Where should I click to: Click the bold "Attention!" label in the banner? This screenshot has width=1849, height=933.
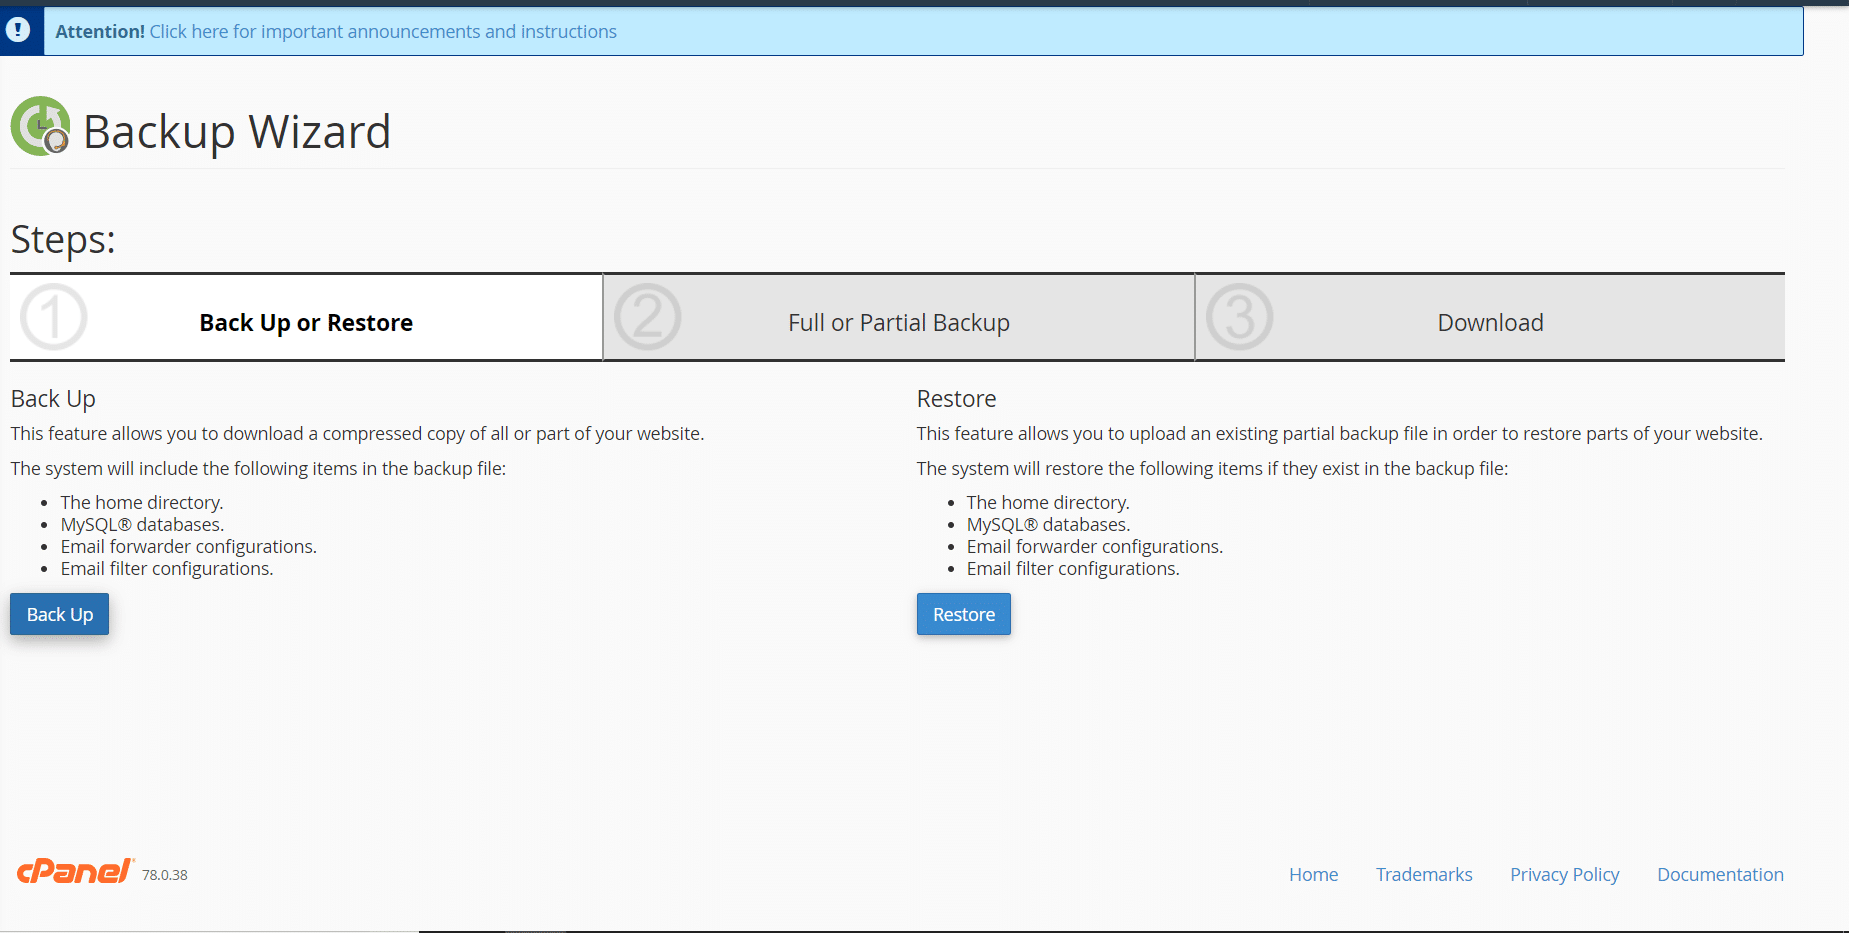[x=100, y=32]
